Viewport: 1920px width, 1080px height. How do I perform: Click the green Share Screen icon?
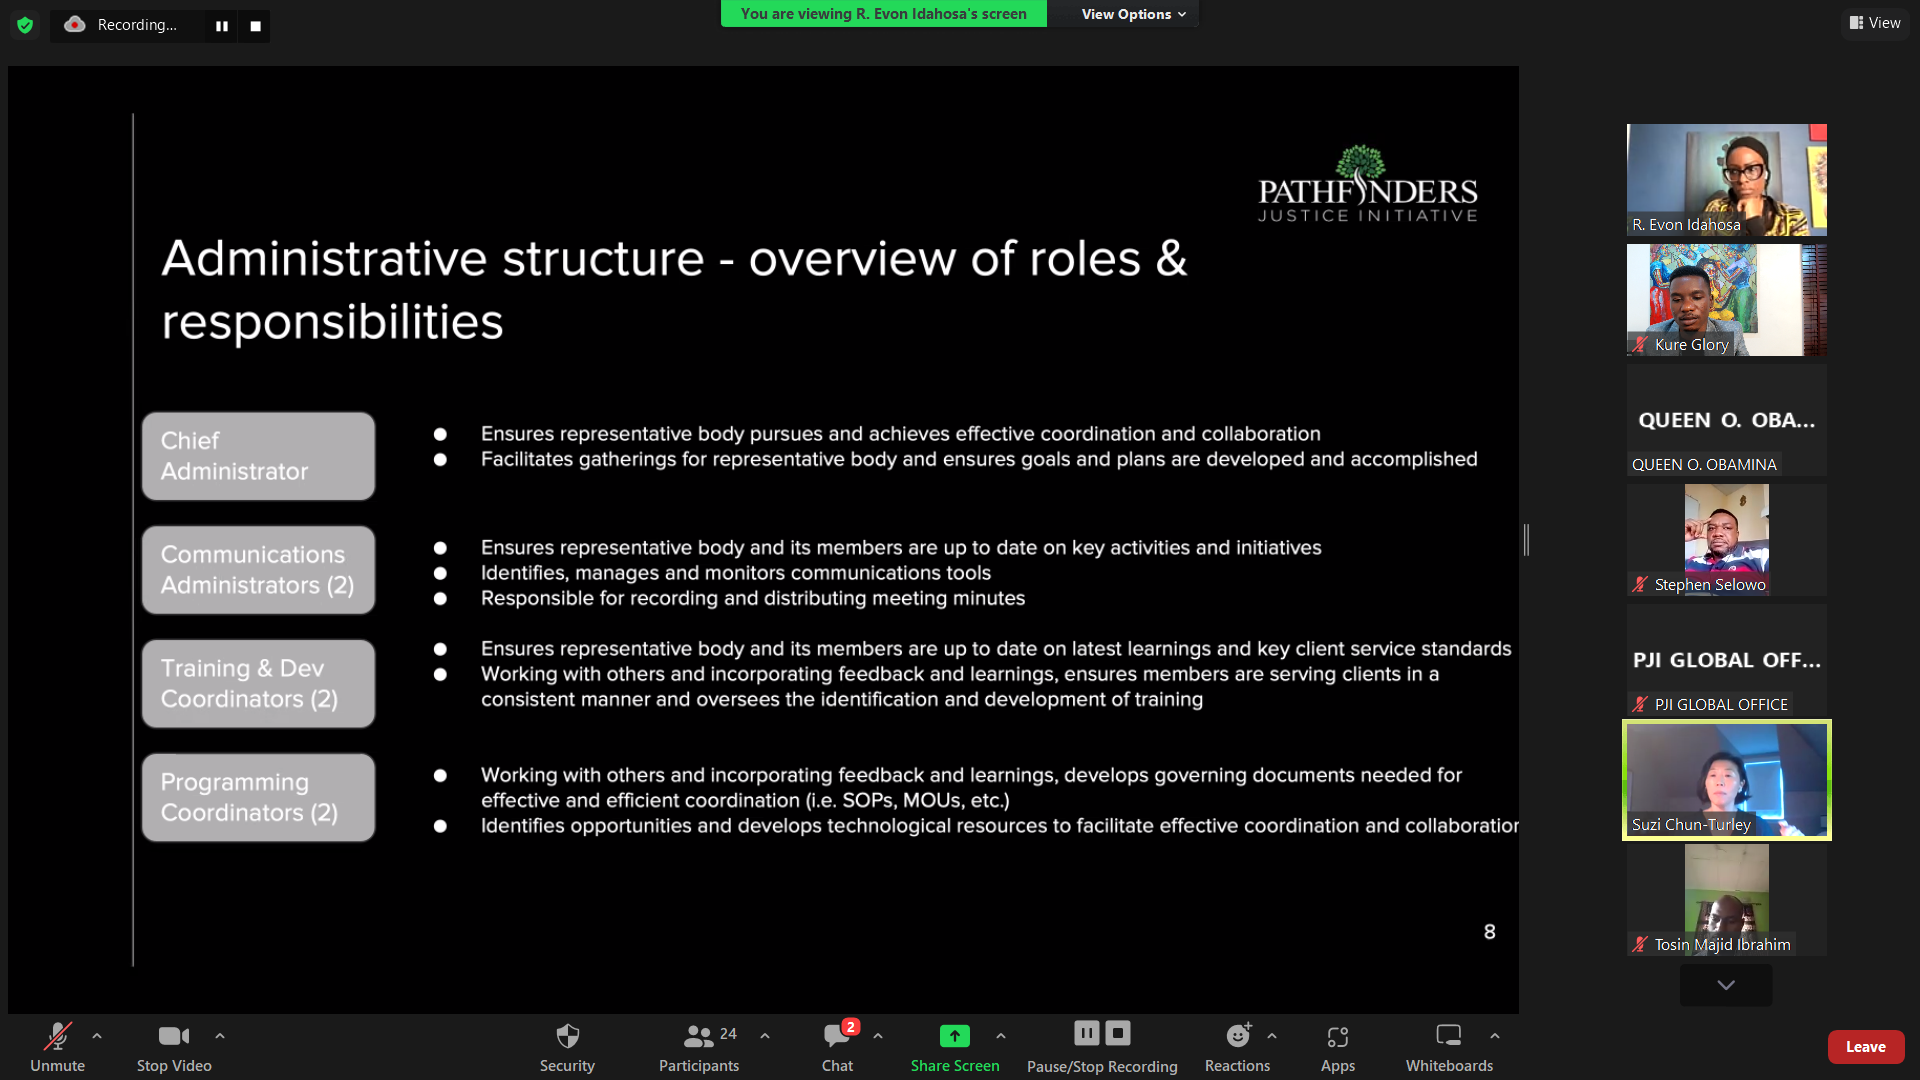[954, 1036]
